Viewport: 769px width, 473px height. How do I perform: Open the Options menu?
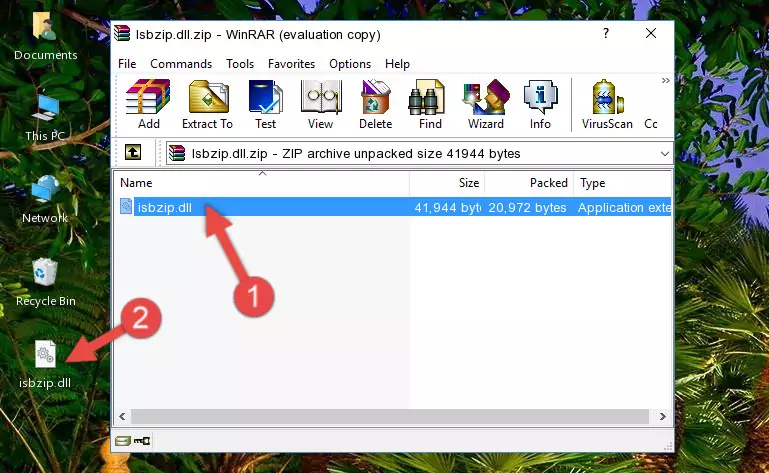(x=350, y=64)
